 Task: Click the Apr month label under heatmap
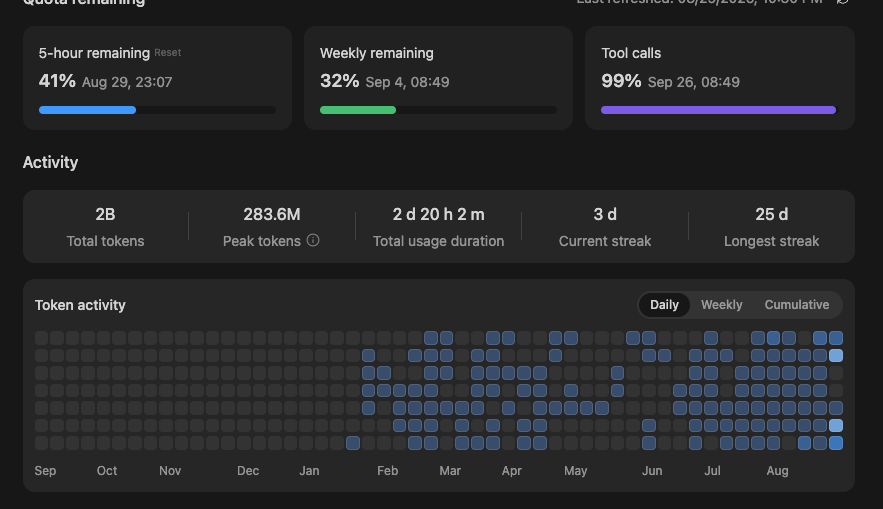coord(512,471)
